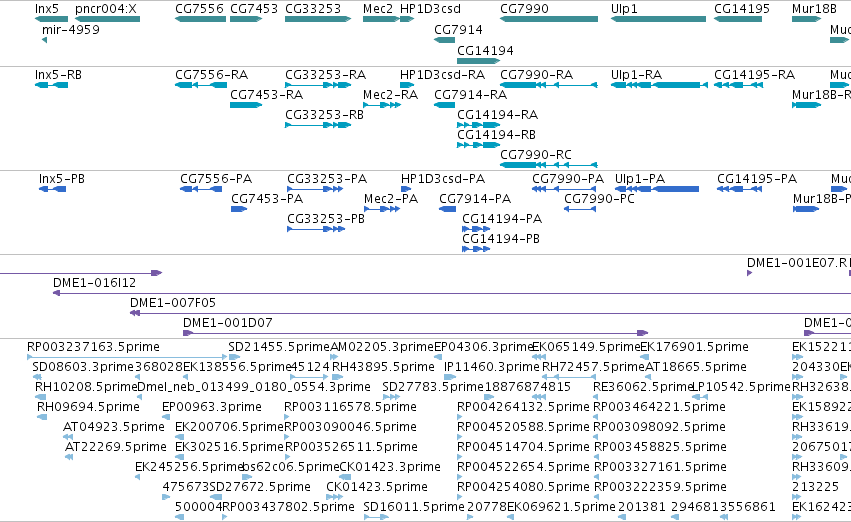Select the CG7914 gene label
The image size is (851, 522).
point(458,29)
